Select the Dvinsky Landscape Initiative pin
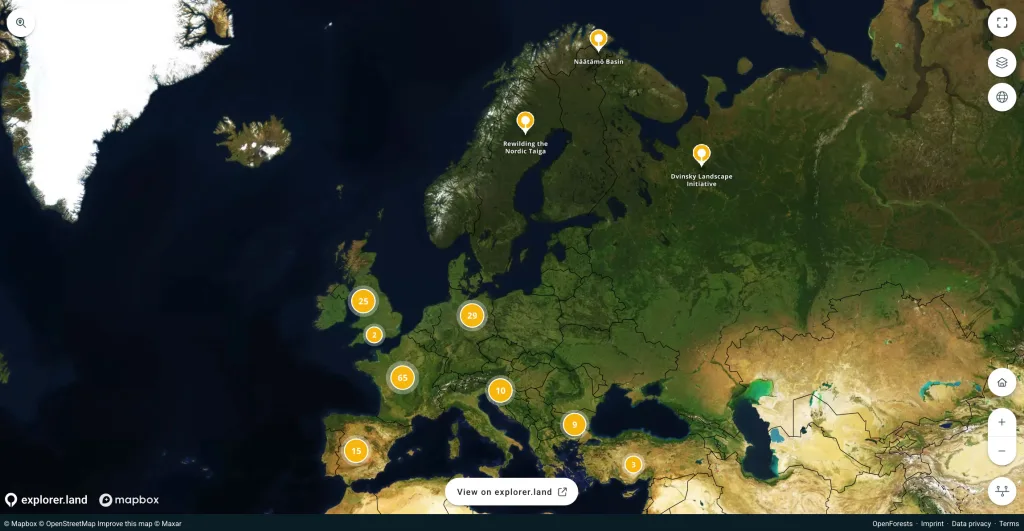 tap(701, 155)
